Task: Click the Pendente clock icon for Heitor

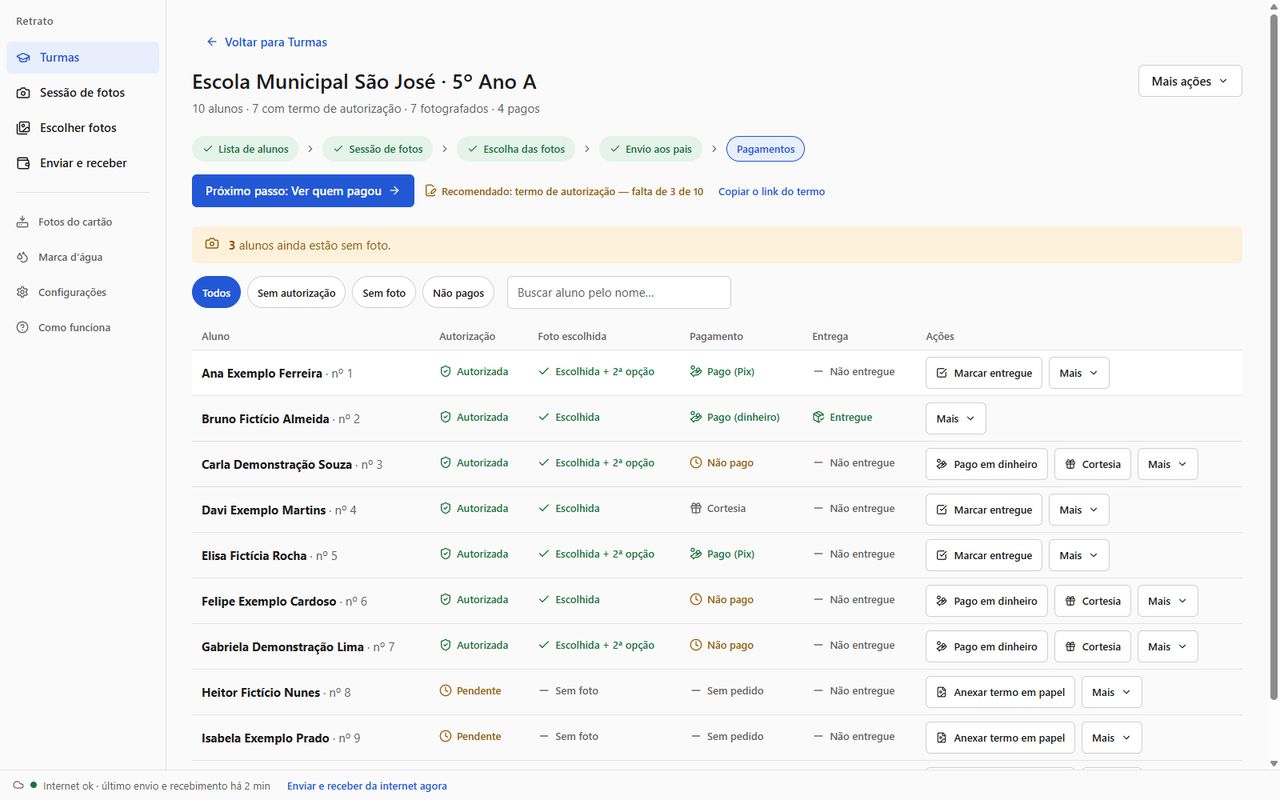Action: (446, 691)
